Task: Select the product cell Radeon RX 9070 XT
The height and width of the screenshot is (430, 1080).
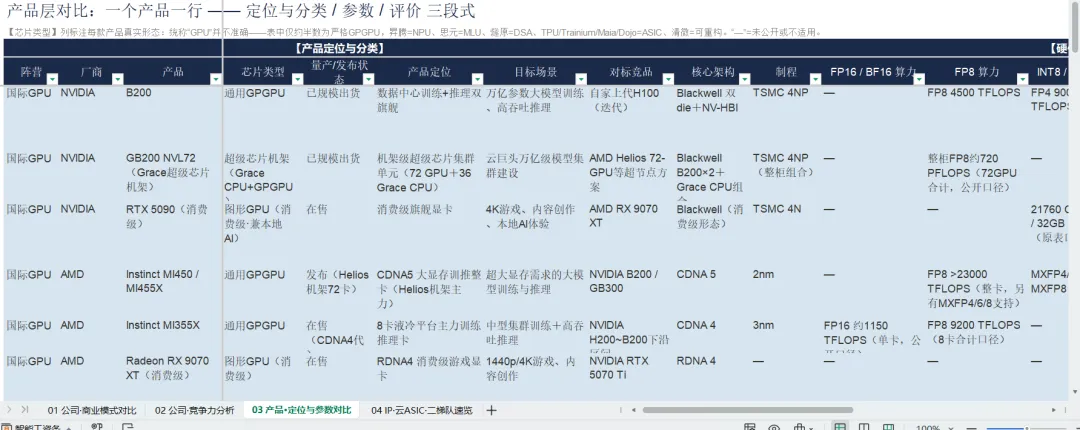Action: click(x=167, y=368)
